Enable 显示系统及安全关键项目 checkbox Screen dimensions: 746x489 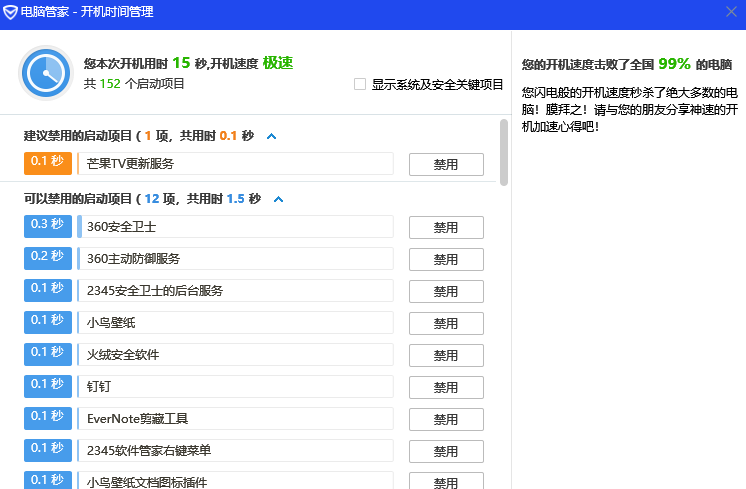pyautogui.click(x=360, y=85)
